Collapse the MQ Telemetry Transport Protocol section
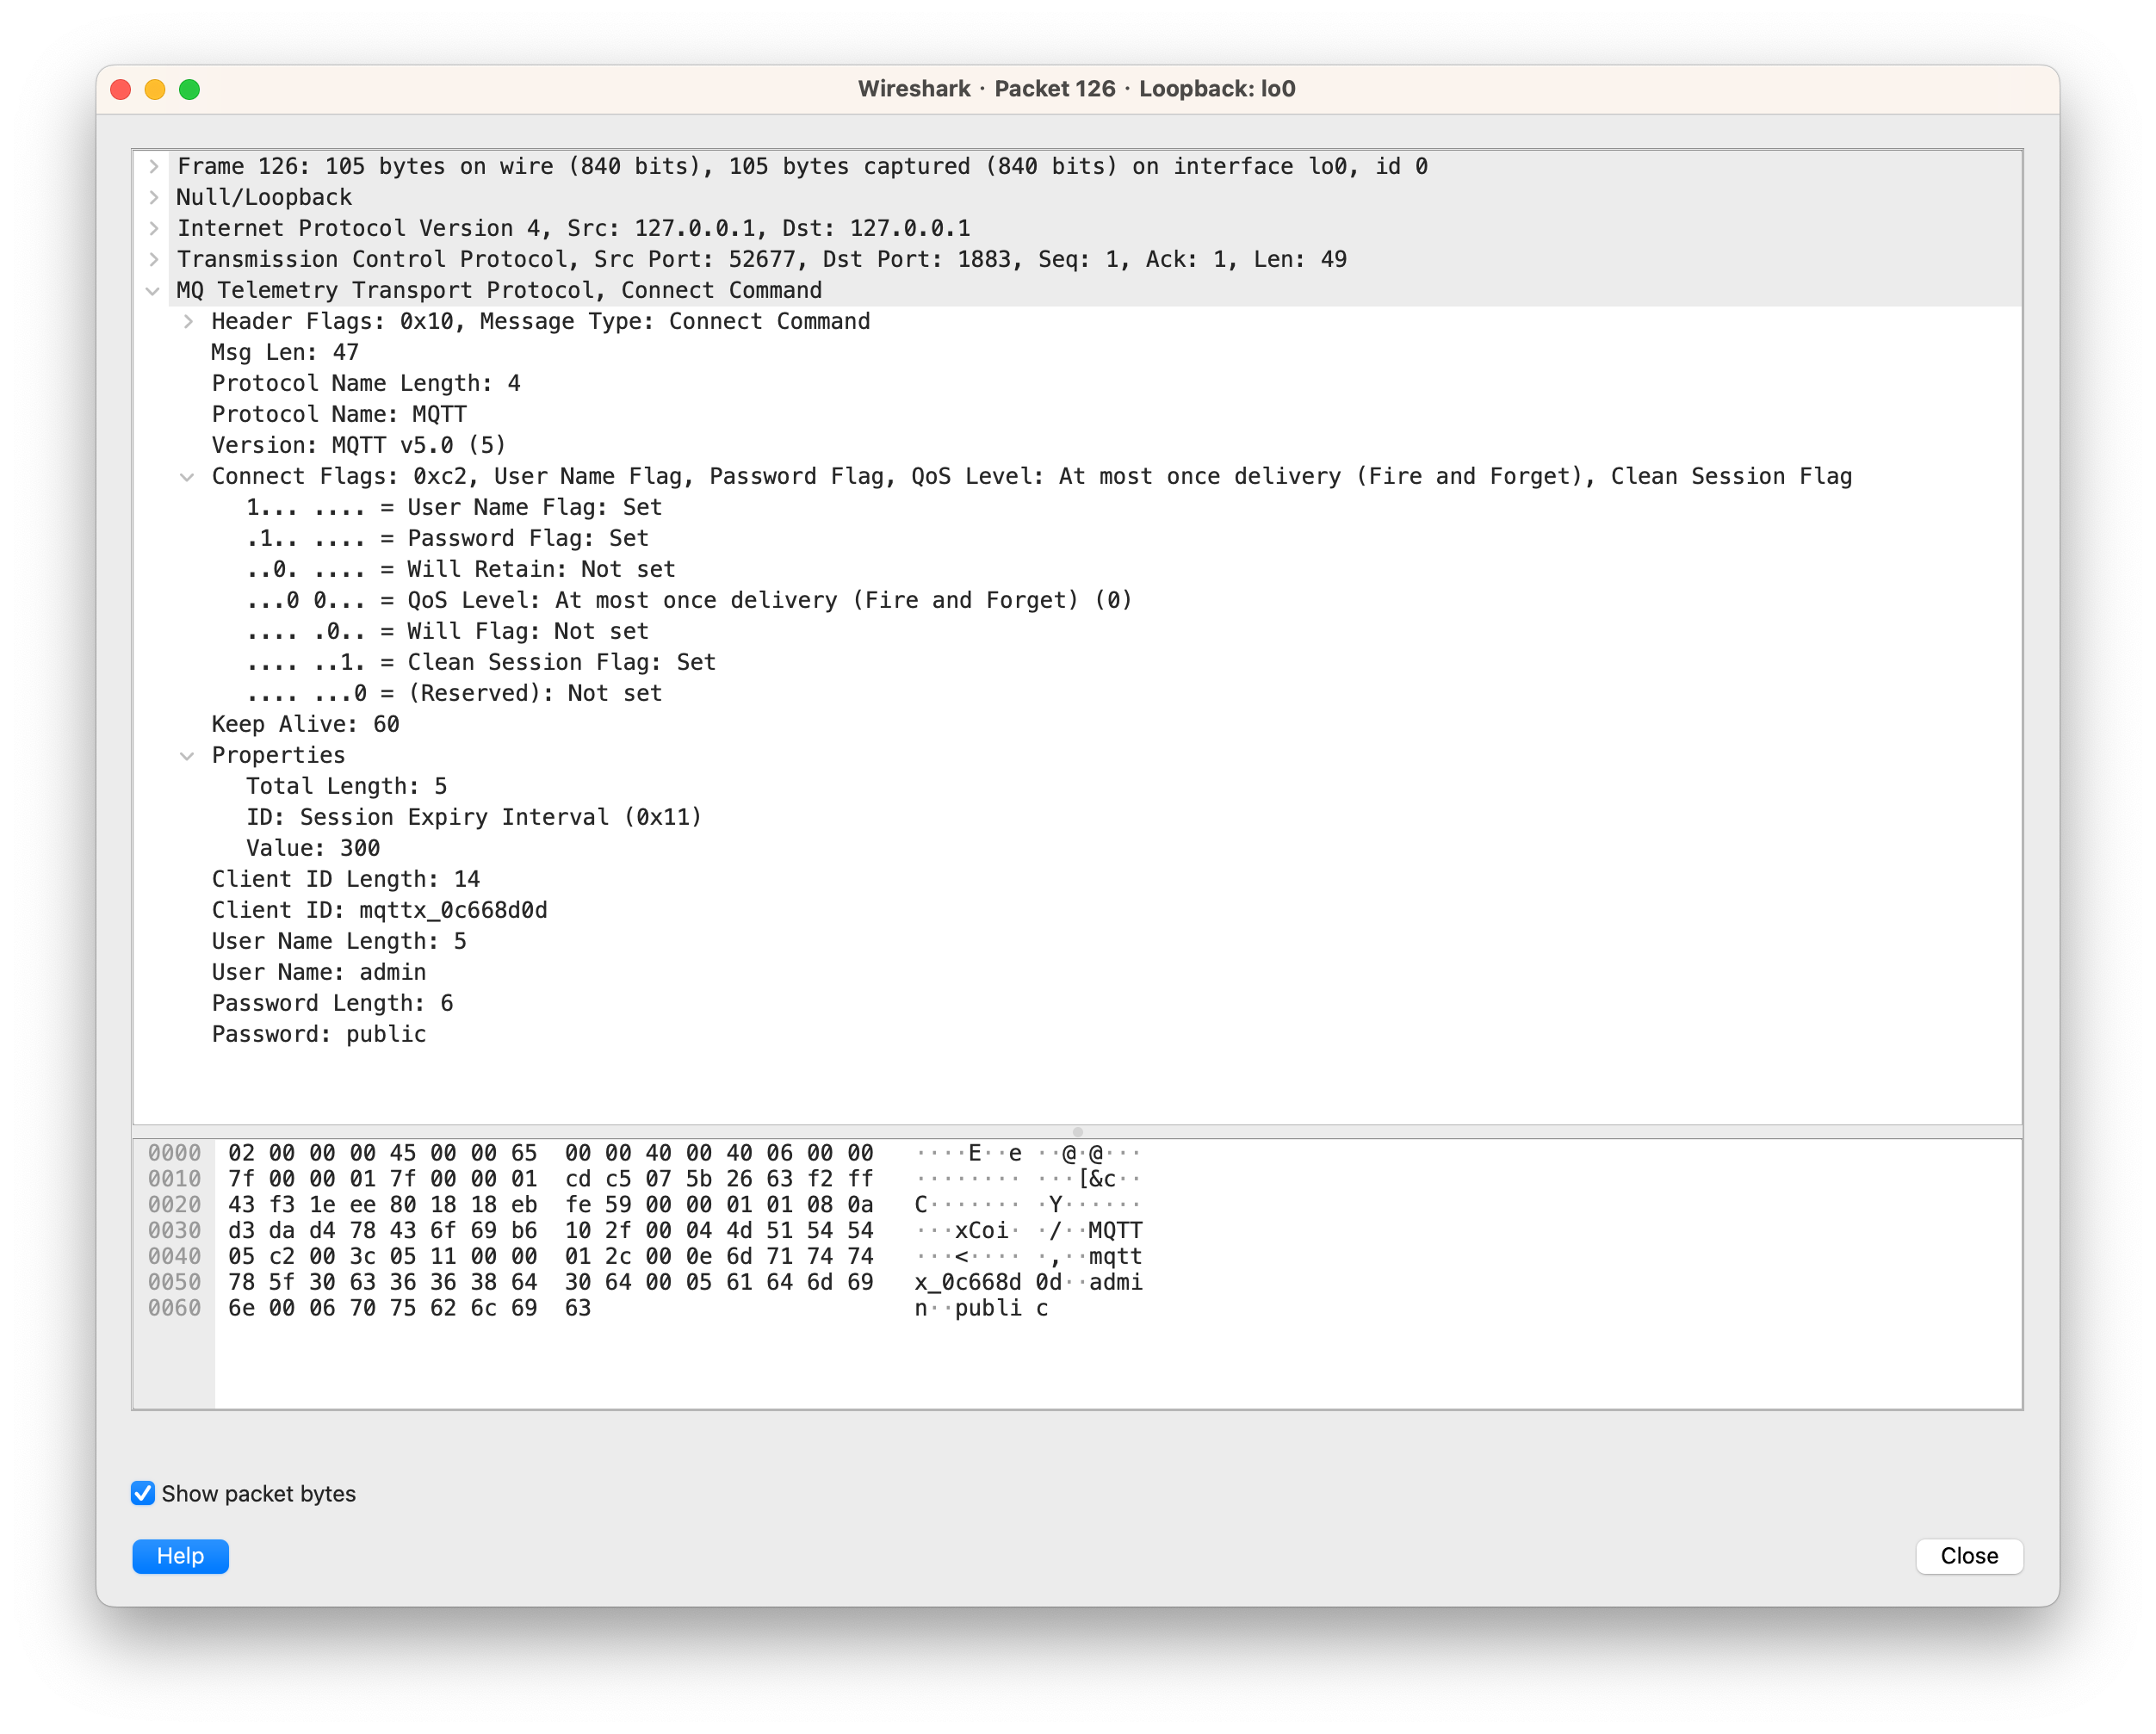 coord(152,290)
